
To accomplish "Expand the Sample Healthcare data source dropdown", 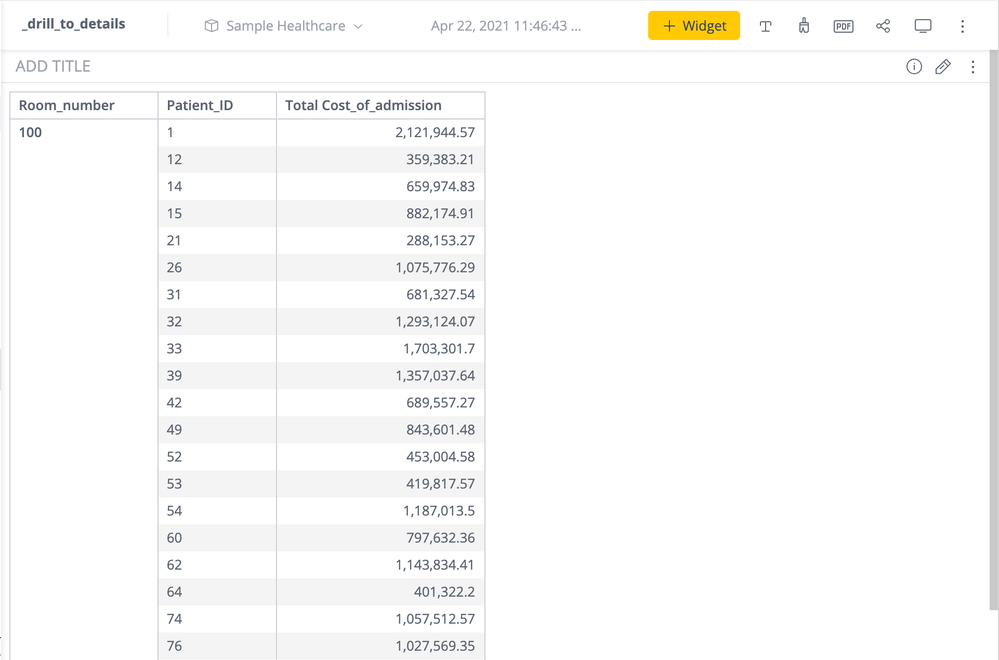I will tap(358, 26).
